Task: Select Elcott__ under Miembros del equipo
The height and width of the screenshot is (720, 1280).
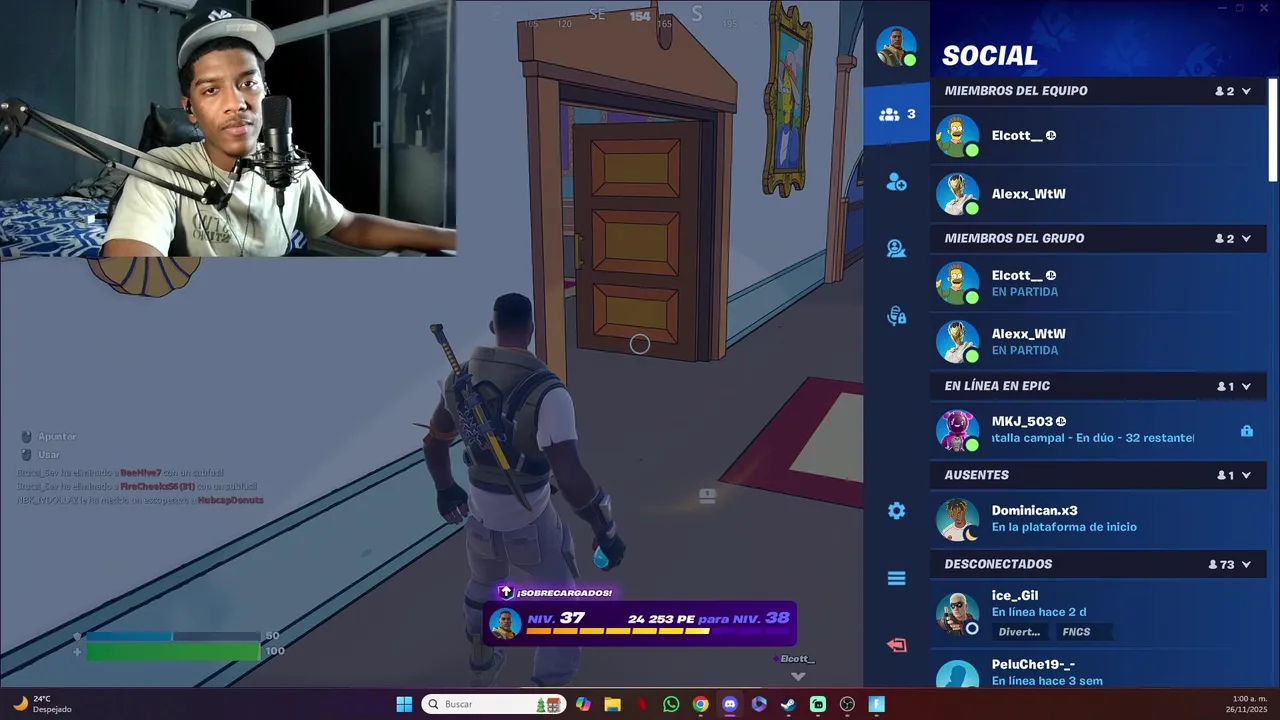Action: point(1099,136)
